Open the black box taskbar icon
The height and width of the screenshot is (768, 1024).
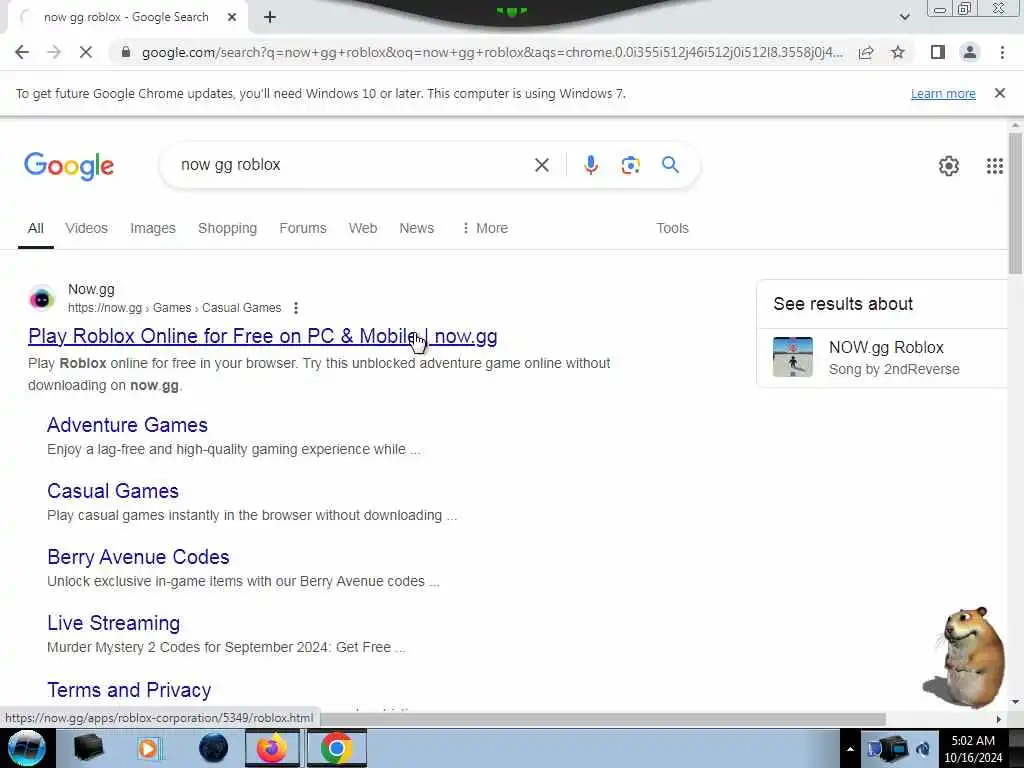(88, 748)
